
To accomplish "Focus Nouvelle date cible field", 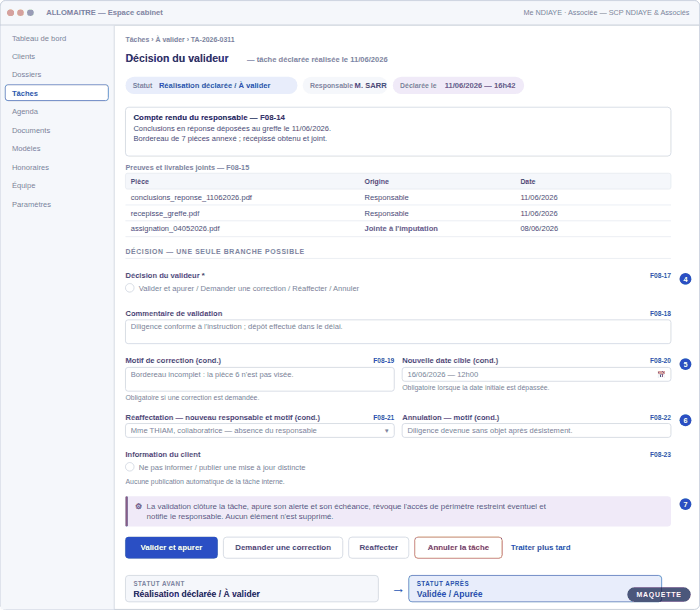I will 537,374.
